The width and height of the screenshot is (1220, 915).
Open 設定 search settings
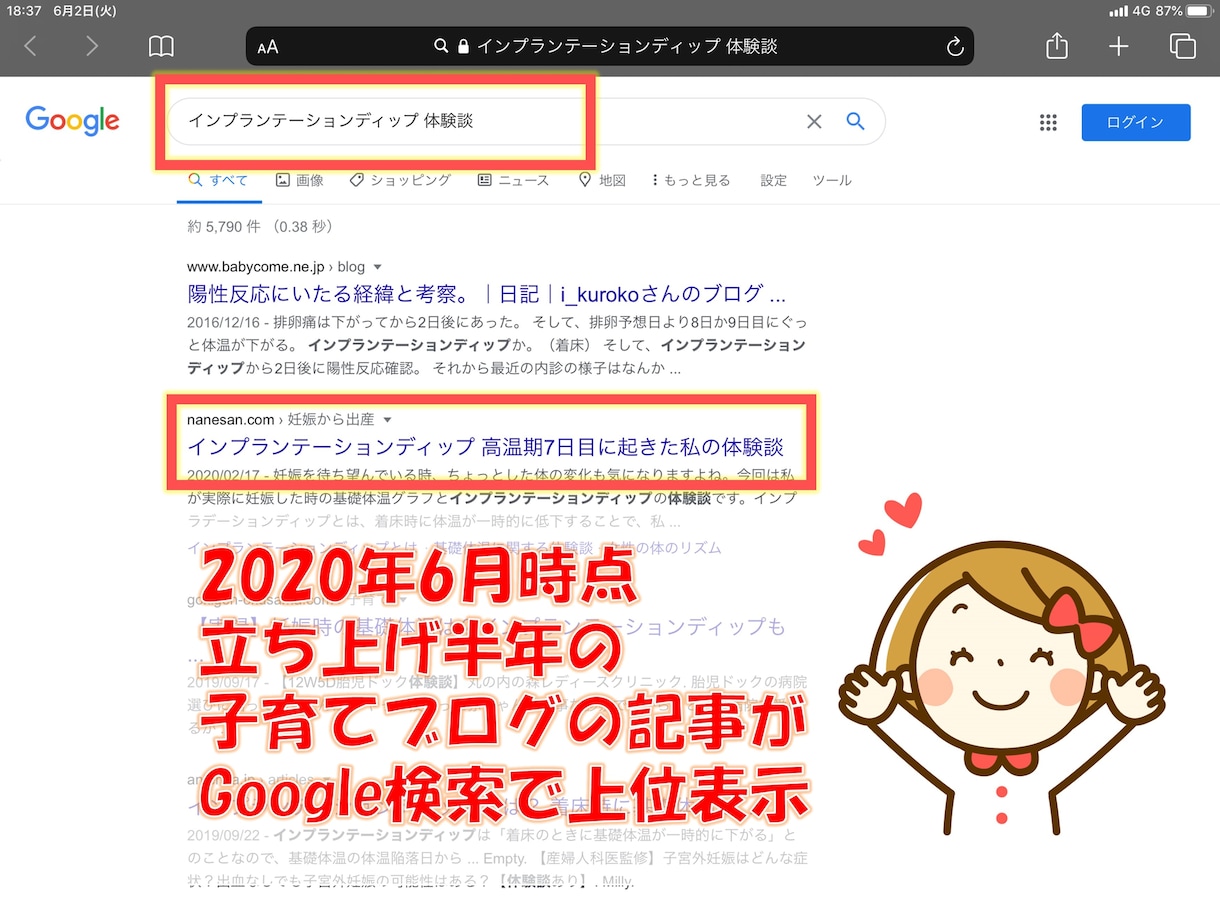774,180
